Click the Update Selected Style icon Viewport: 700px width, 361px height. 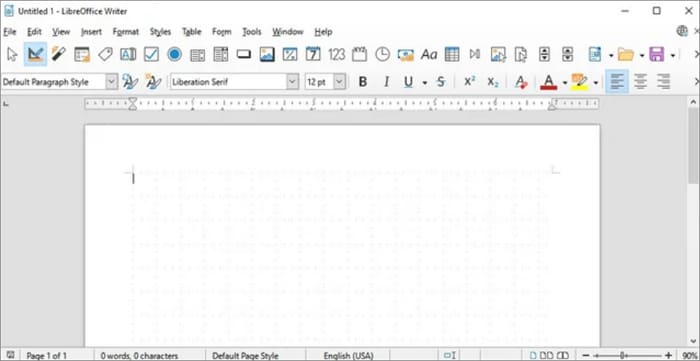(130, 82)
